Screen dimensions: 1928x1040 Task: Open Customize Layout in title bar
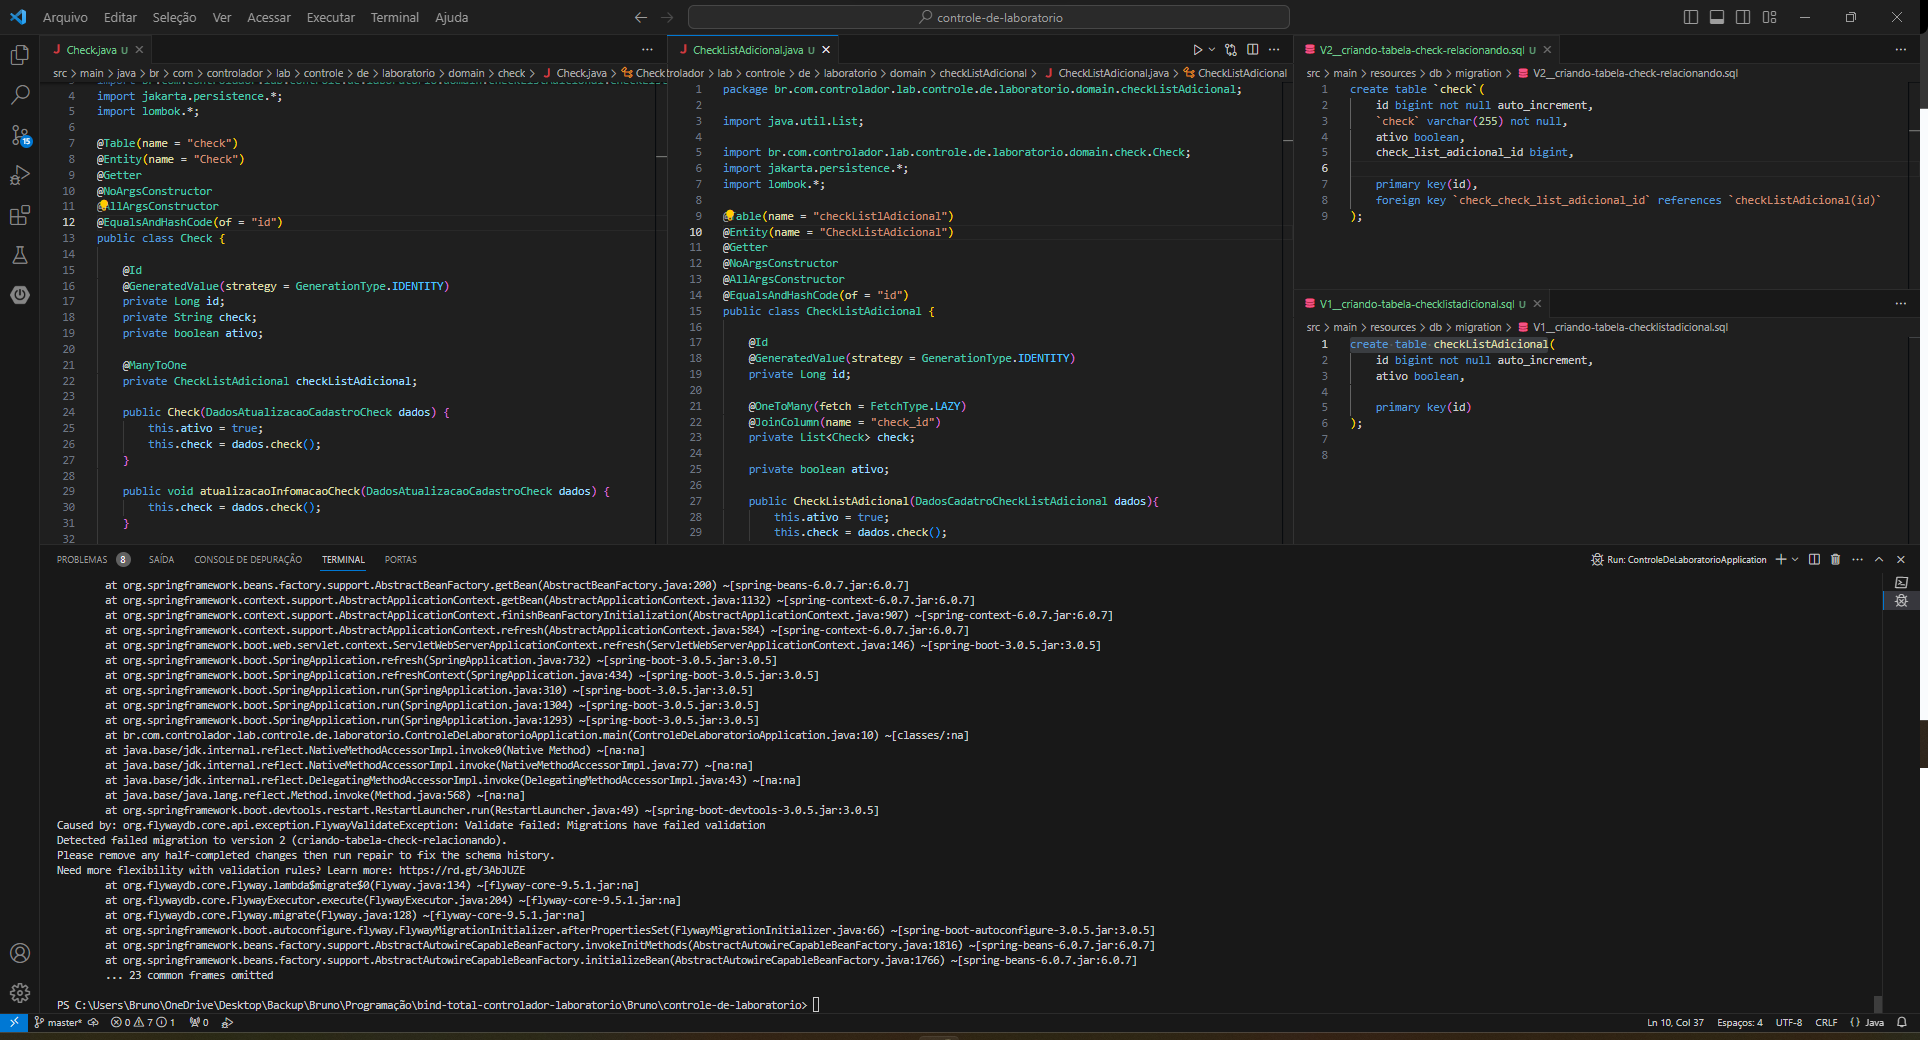click(x=1769, y=17)
